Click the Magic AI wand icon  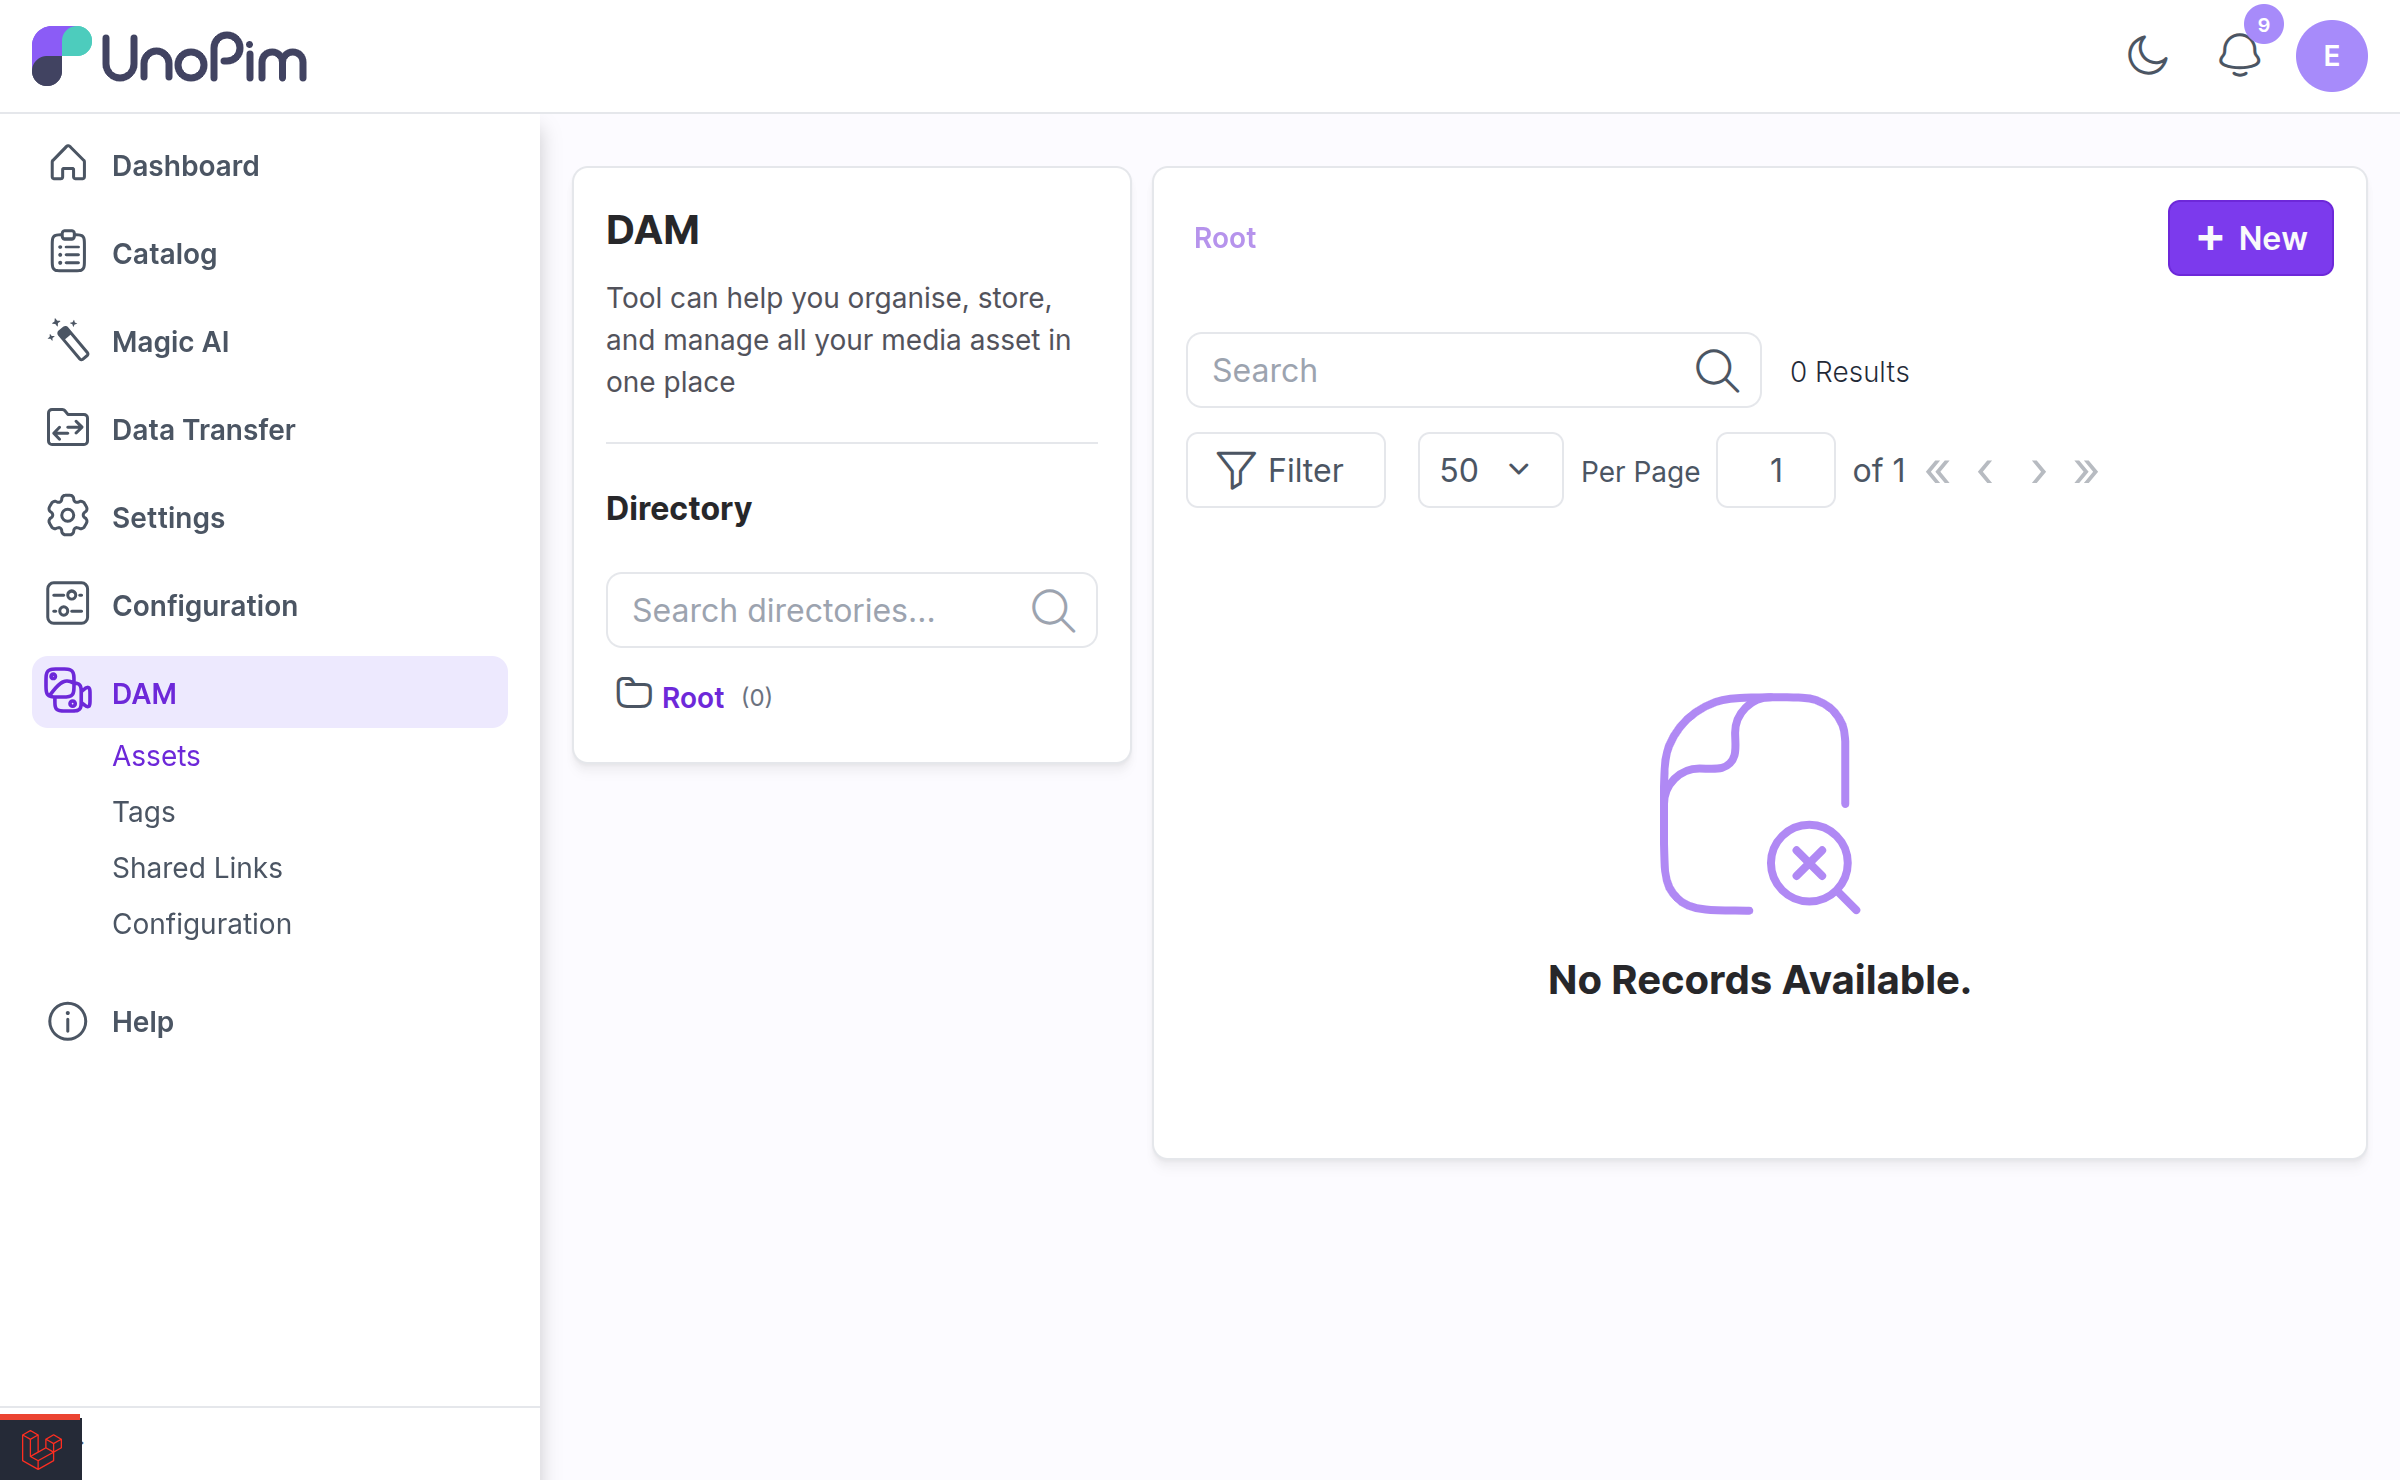pos(68,340)
